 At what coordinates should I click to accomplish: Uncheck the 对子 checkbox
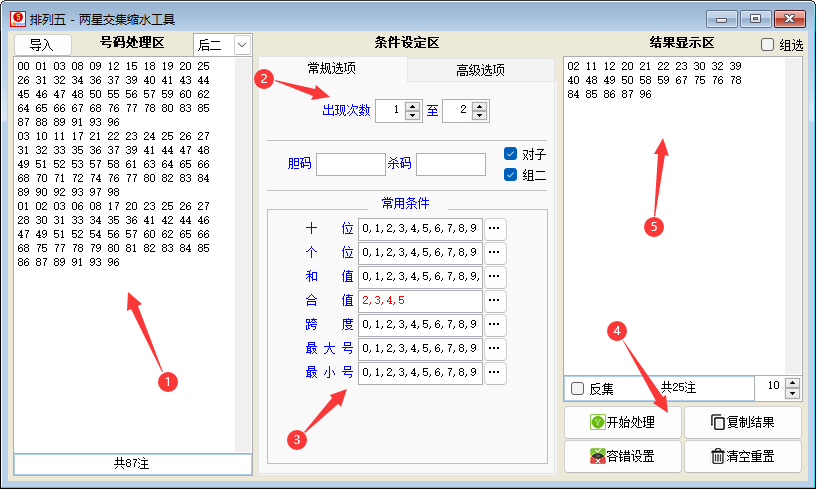[511, 154]
